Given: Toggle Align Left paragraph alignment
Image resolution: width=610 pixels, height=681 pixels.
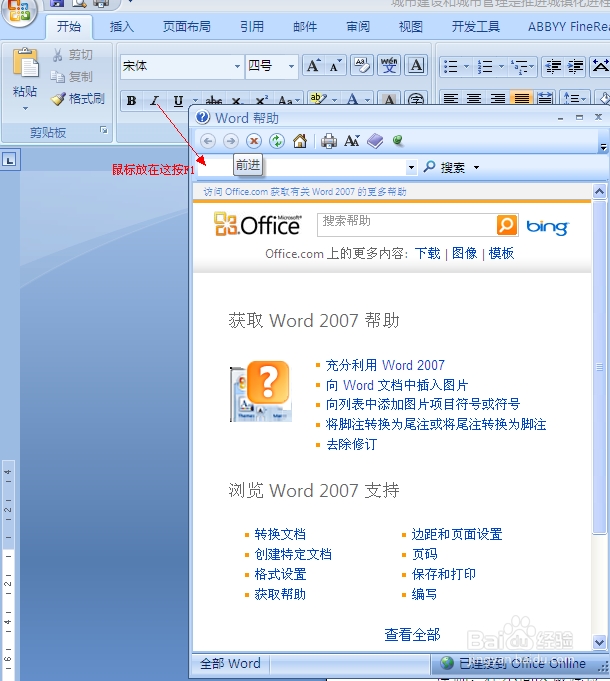Looking at the screenshot, I should coord(451,99).
